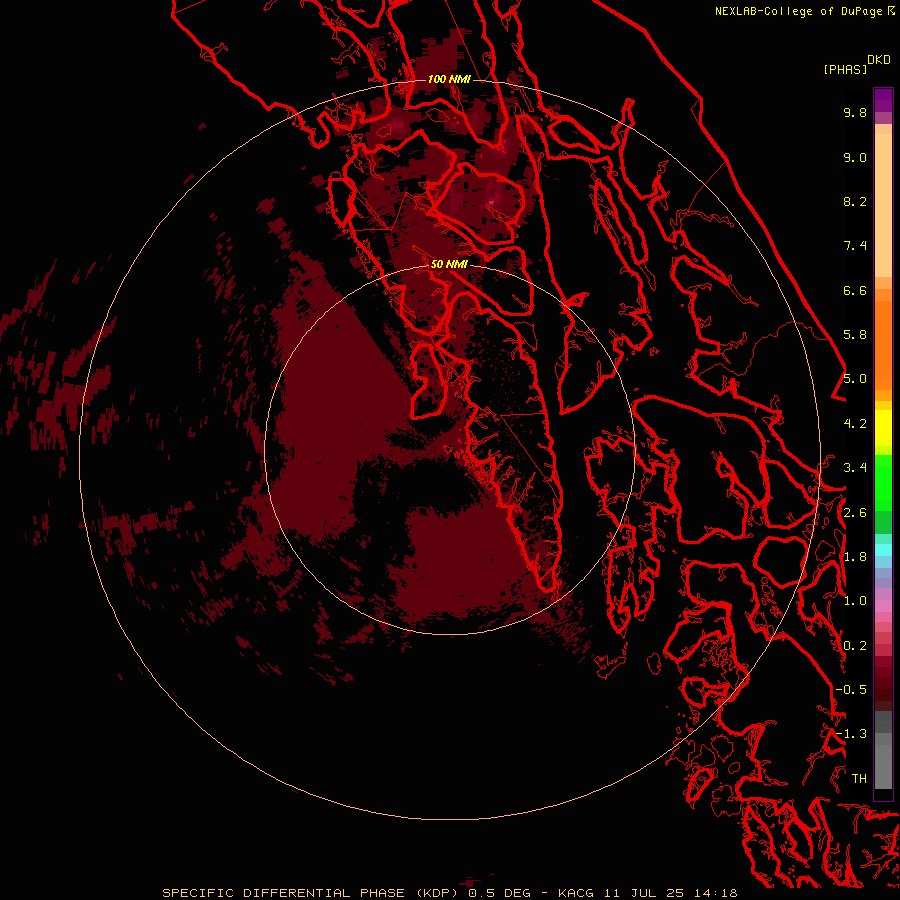The image size is (900, 900).
Task: Click the 1.8 value on the legend
Action: pyautogui.click(x=855, y=557)
